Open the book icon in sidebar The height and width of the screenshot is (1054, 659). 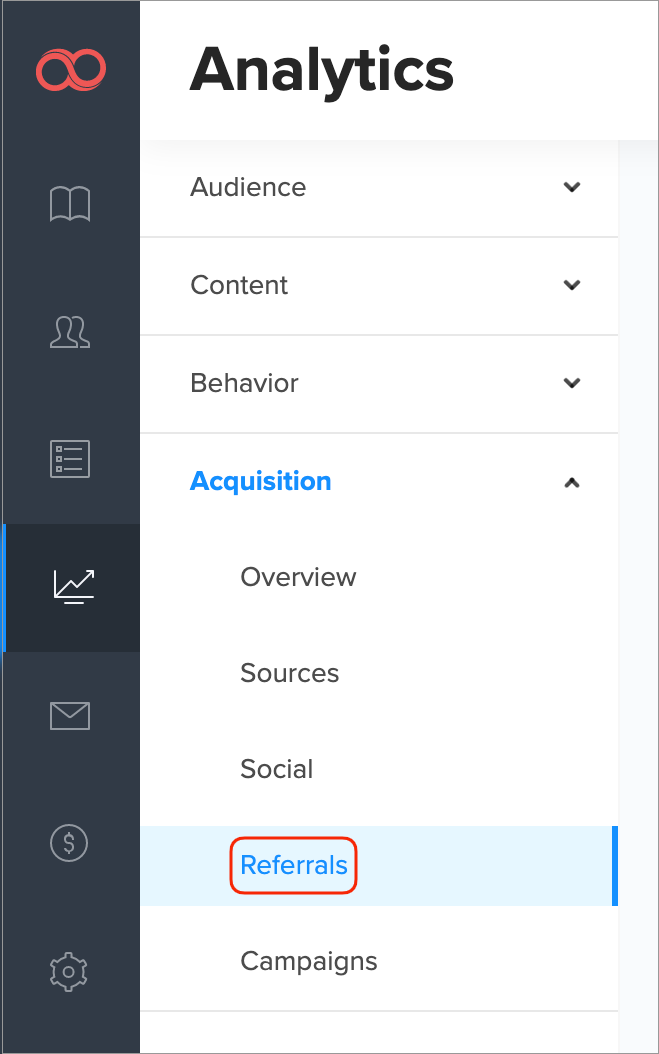70,204
